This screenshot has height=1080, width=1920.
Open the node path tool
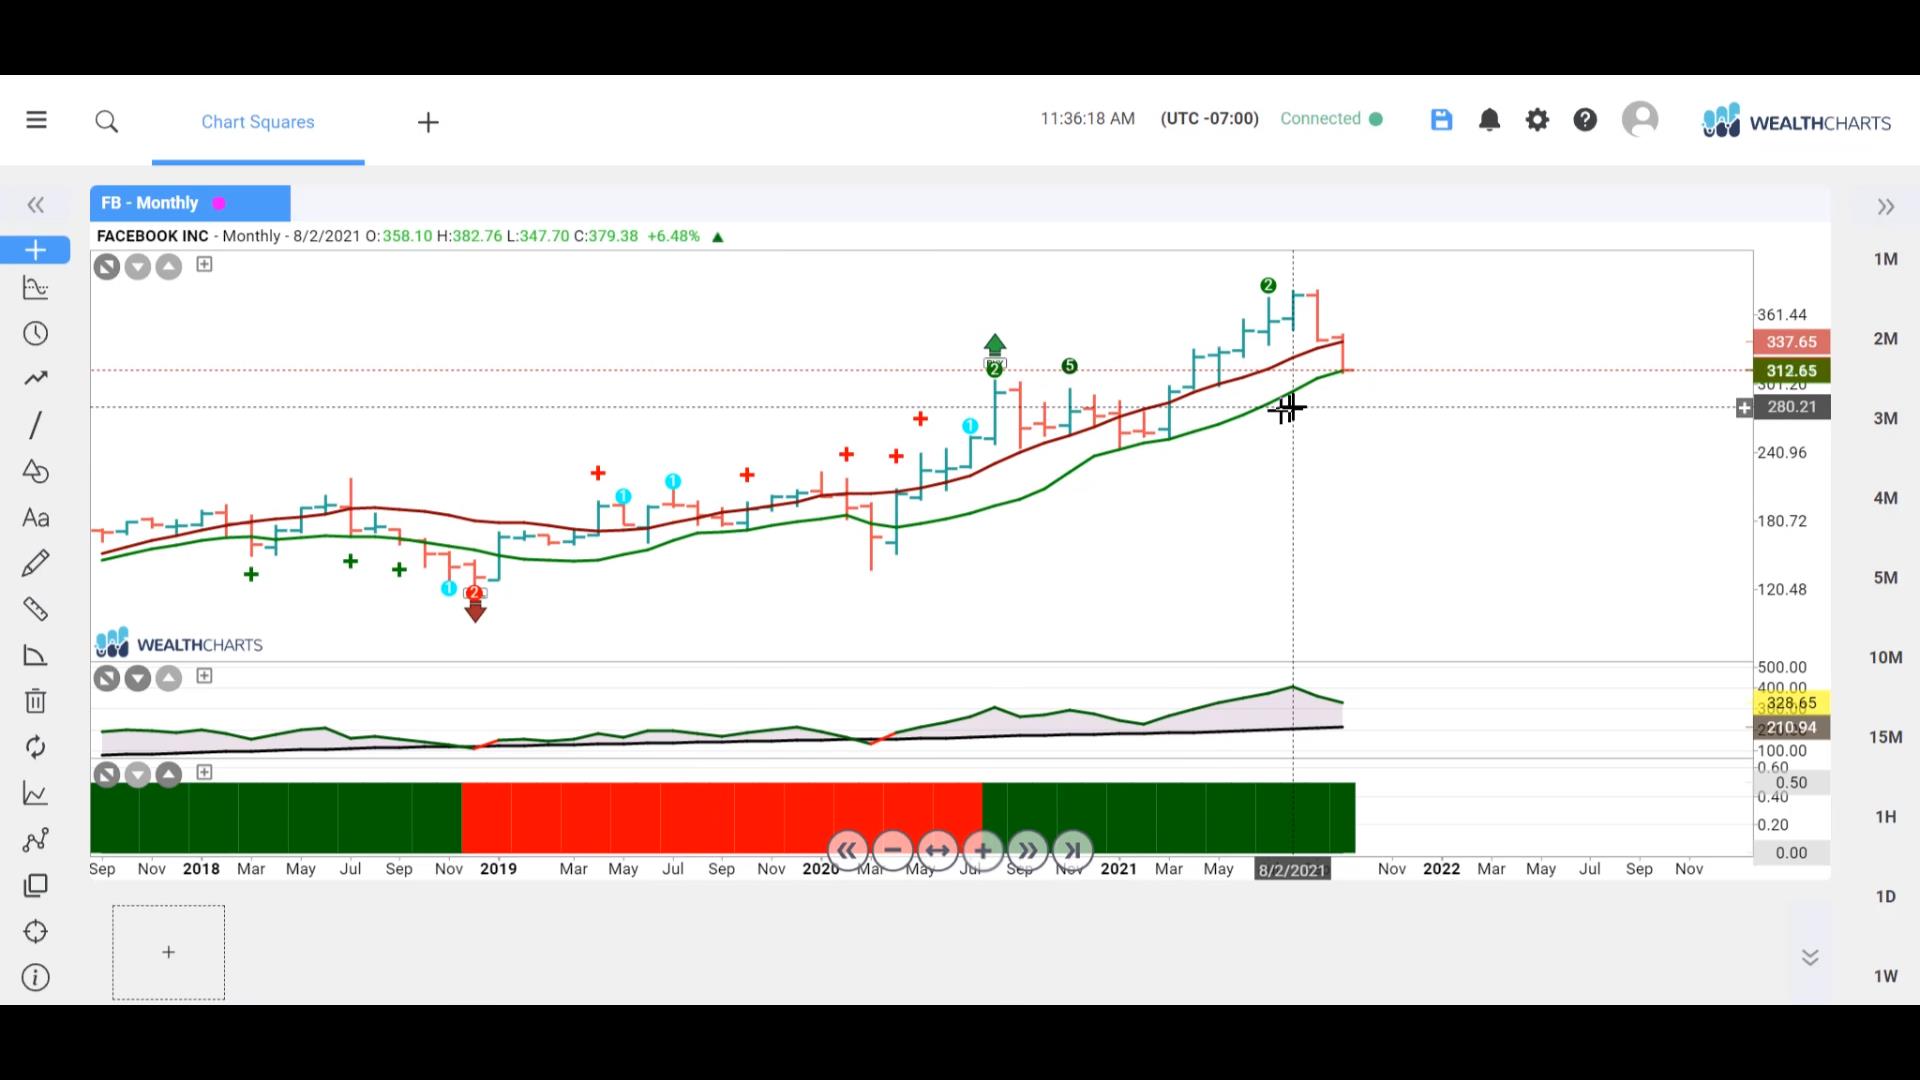tap(35, 840)
